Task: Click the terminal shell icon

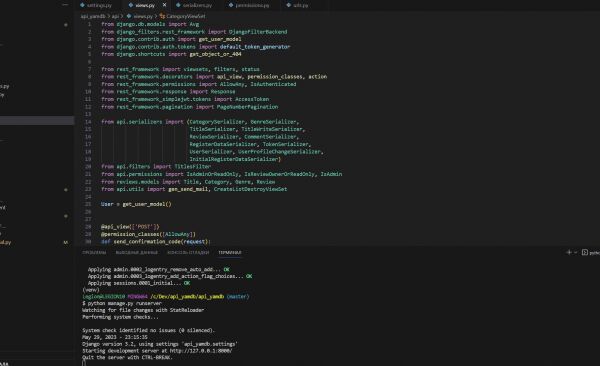Action: click(585, 252)
